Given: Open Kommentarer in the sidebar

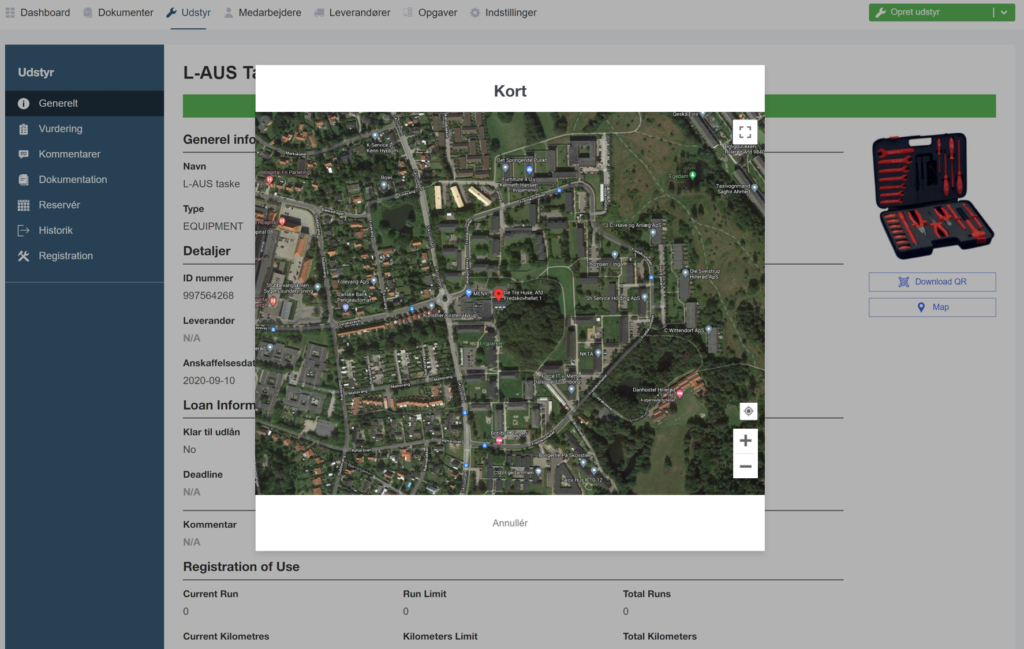Looking at the screenshot, I should (x=84, y=154).
